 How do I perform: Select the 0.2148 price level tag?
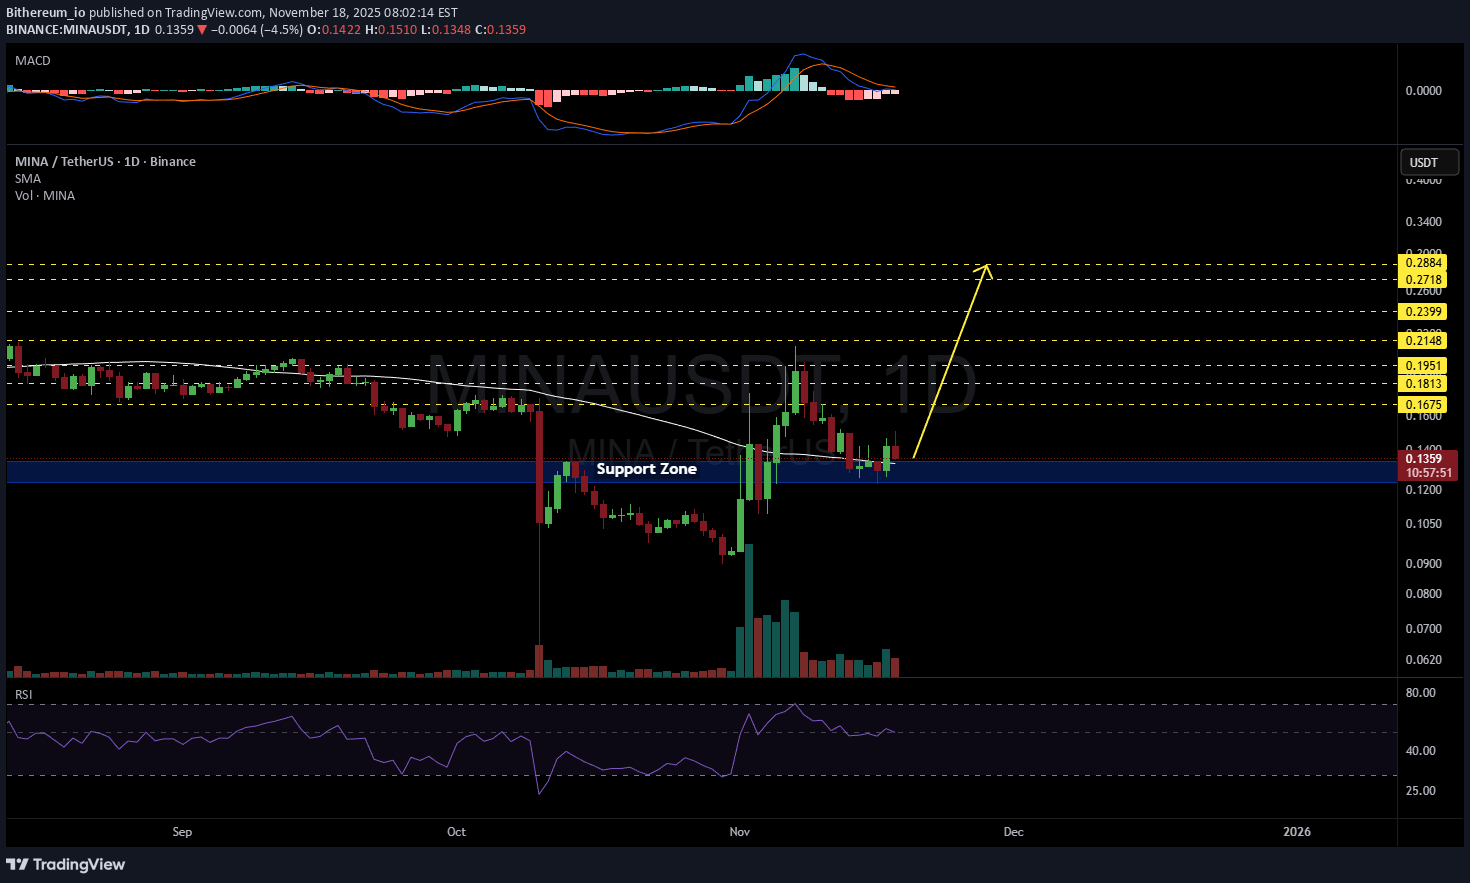coord(1423,341)
